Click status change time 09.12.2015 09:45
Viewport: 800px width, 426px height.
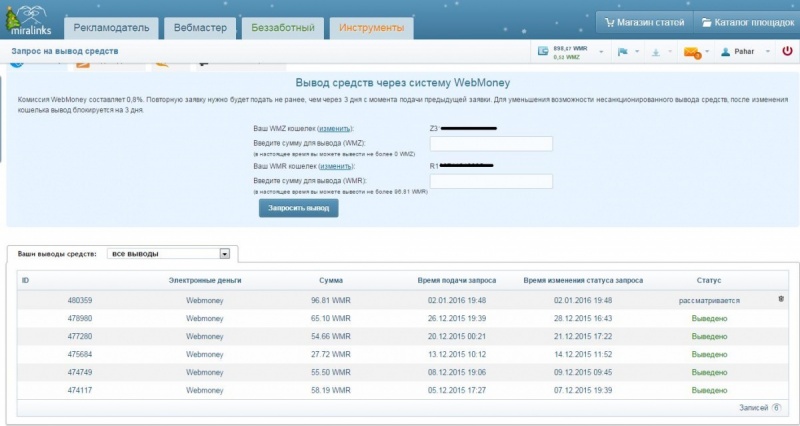coord(583,372)
